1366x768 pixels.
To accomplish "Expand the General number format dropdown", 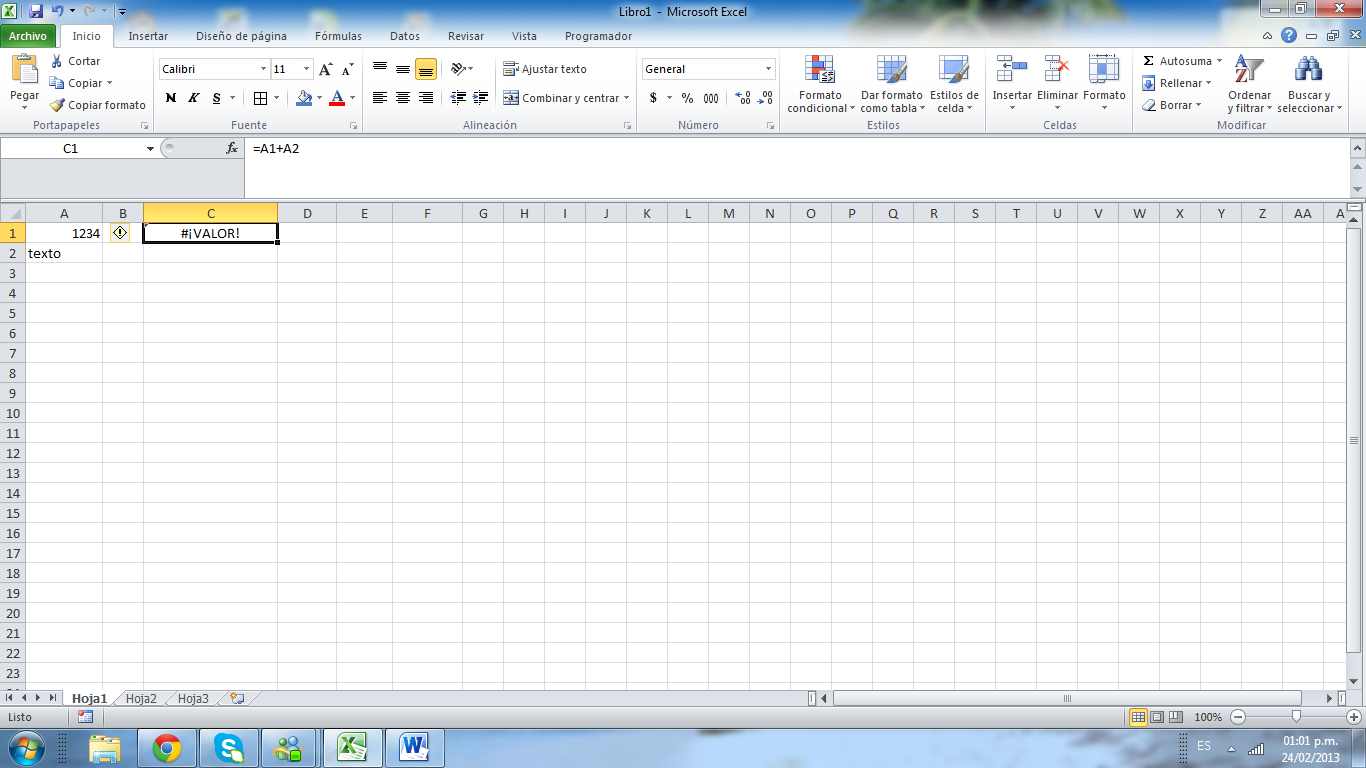I will click(768, 69).
